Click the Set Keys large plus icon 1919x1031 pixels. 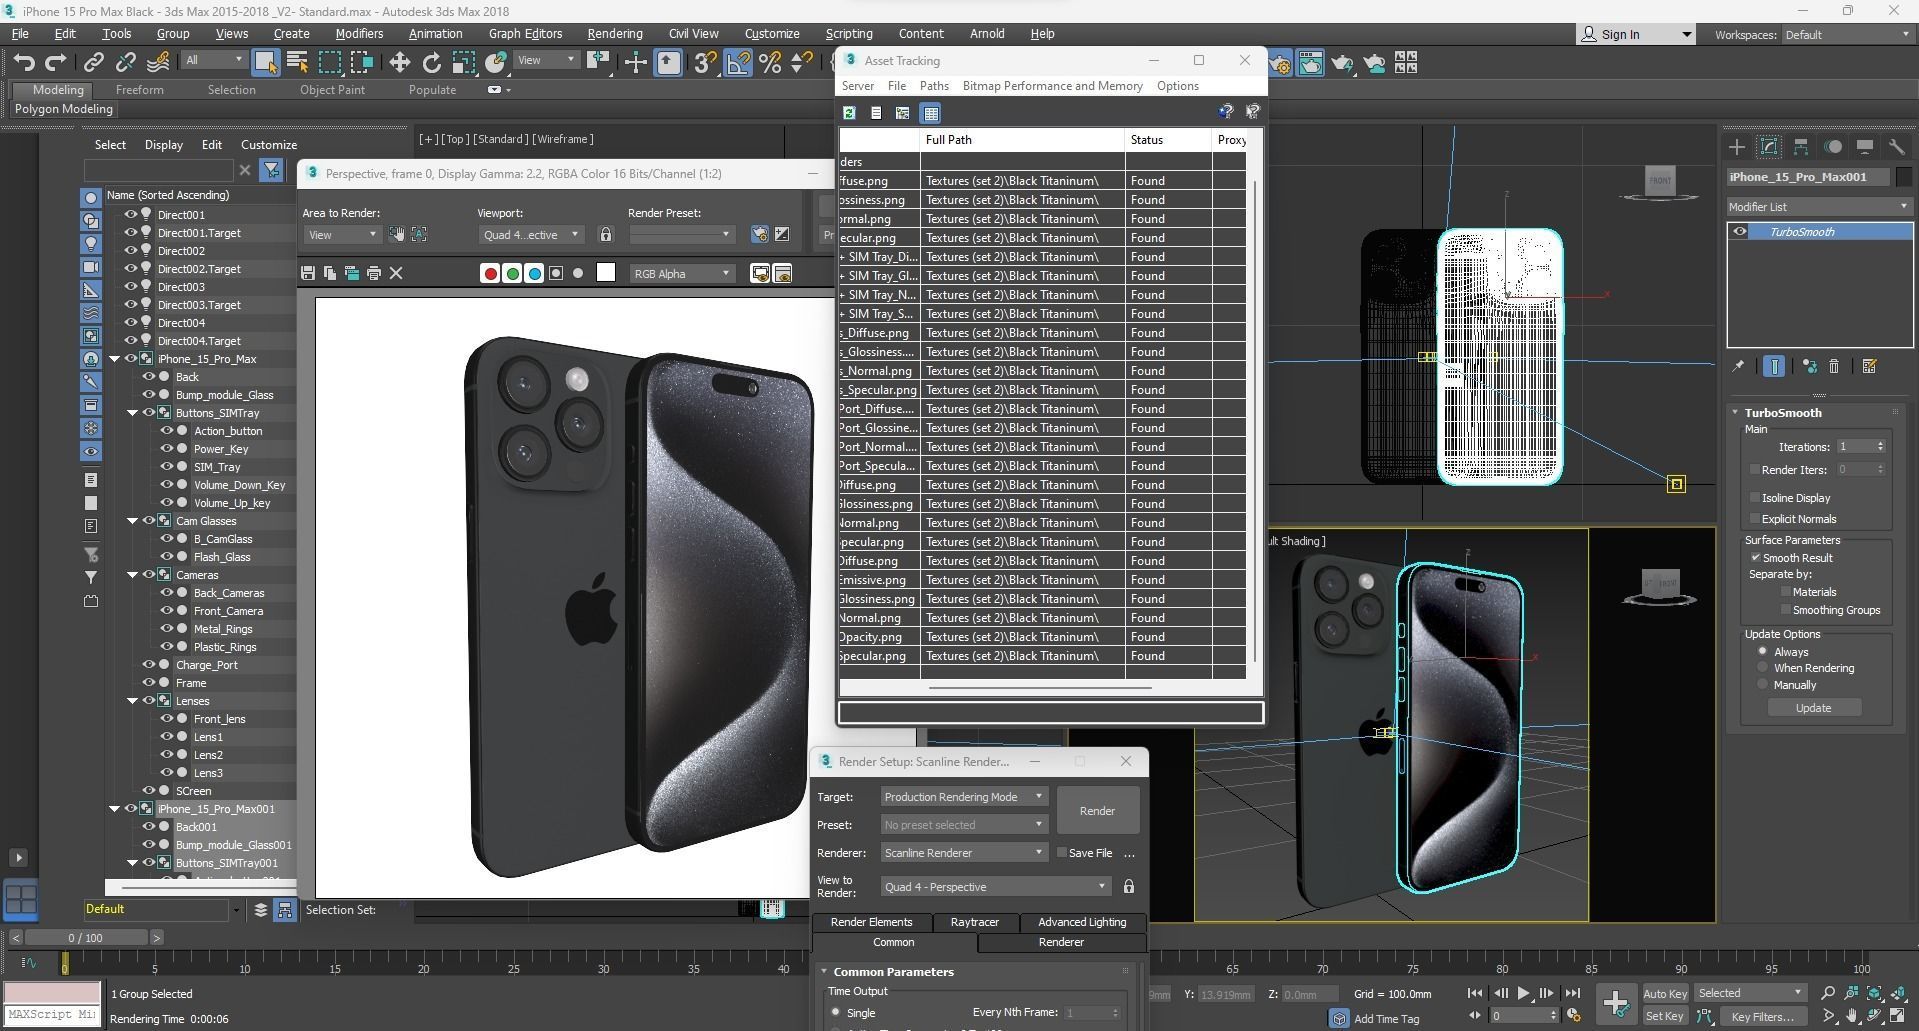(1615, 1003)
